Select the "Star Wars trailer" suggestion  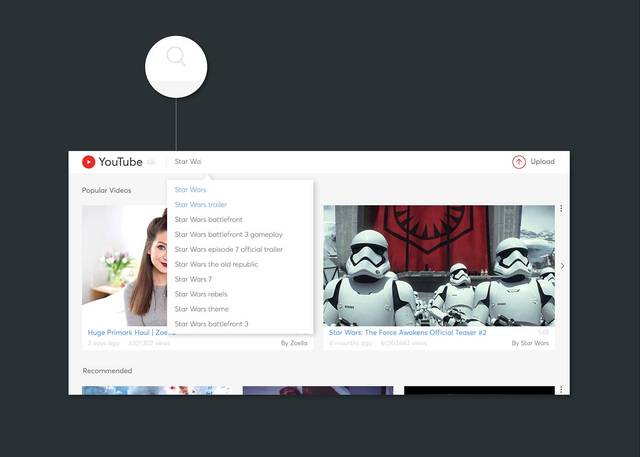(x=200, y=205)
